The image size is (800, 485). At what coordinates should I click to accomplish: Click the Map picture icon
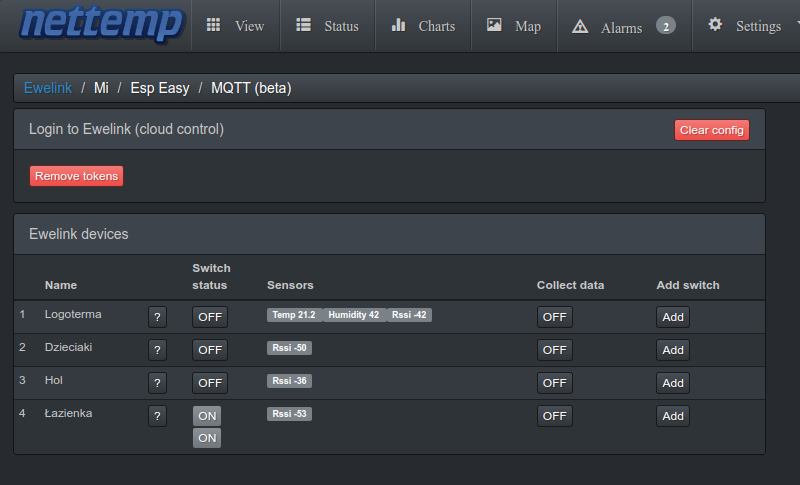494,25
